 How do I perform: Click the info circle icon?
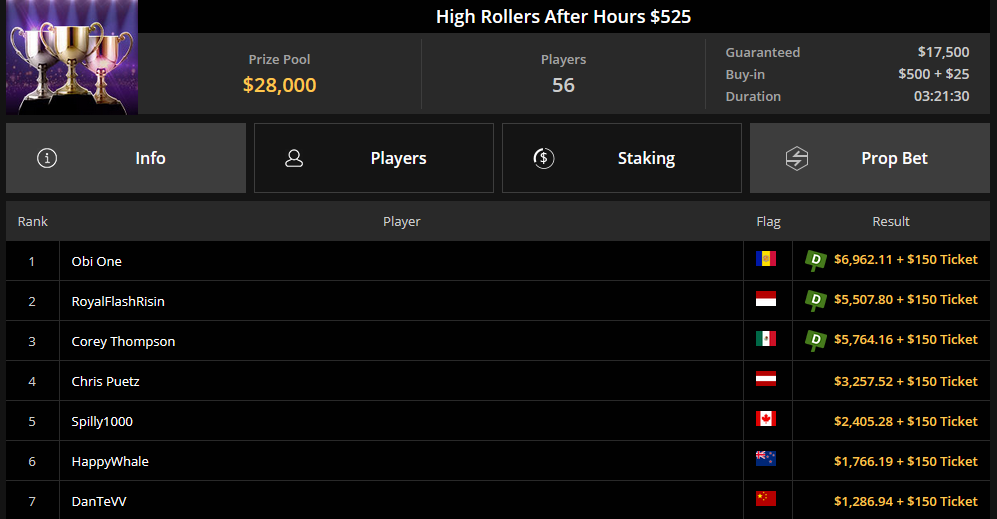click(x=47, y=158)
